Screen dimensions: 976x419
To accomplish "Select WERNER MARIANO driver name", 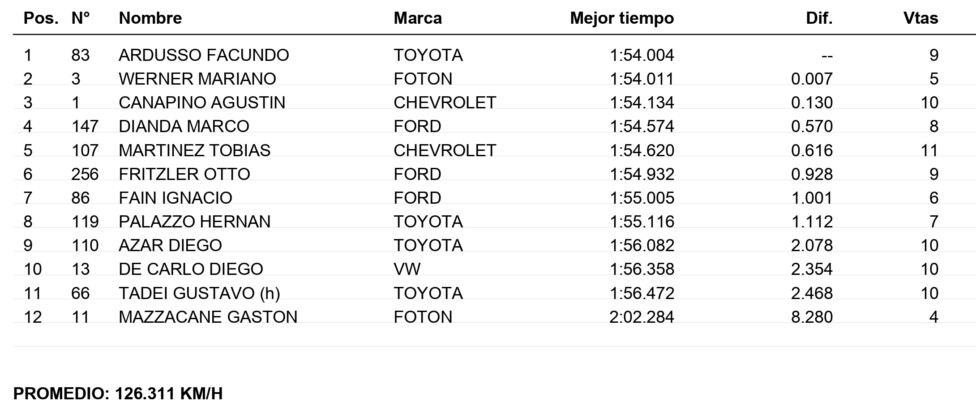I will 197,79.
